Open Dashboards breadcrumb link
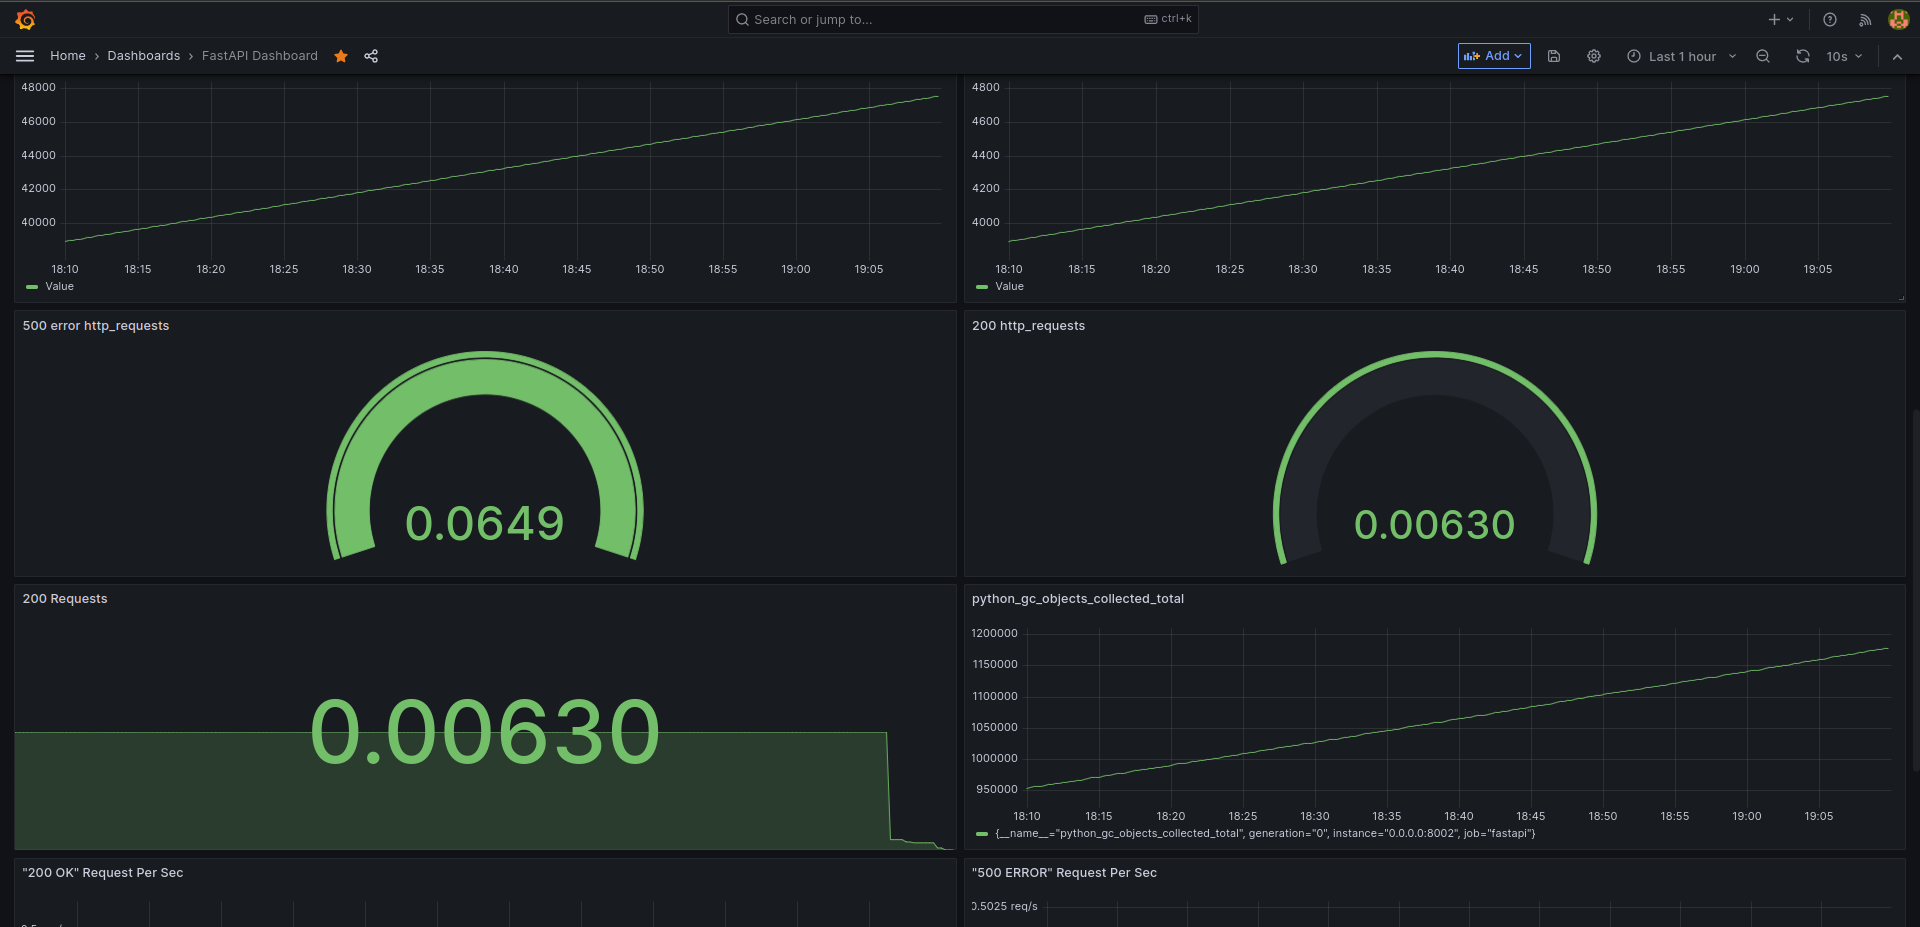 [x=144, y=56]
